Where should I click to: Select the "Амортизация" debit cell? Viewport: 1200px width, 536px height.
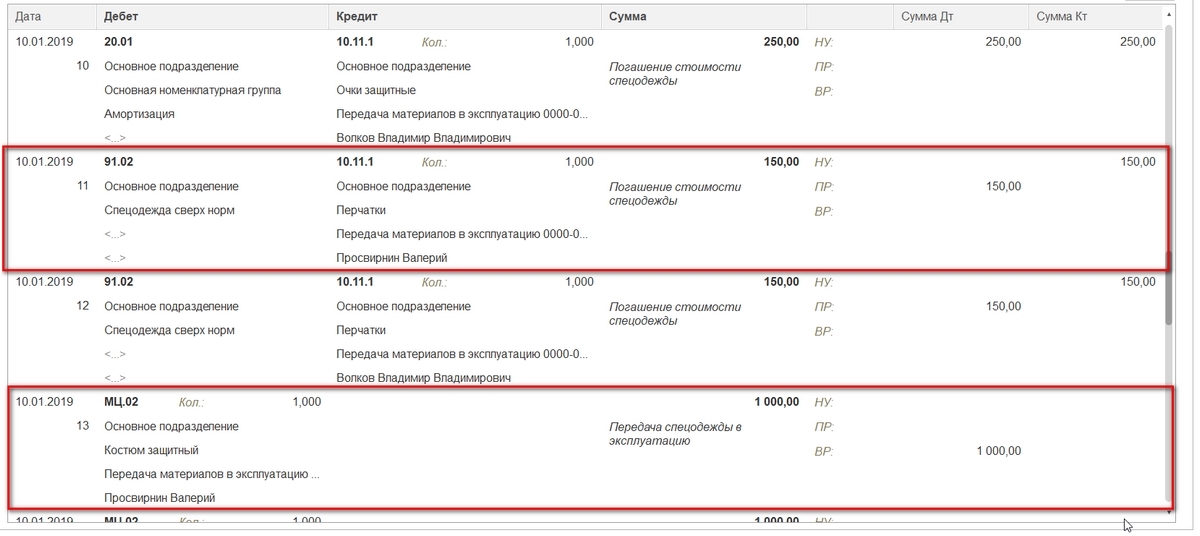[x=139, y=114]
